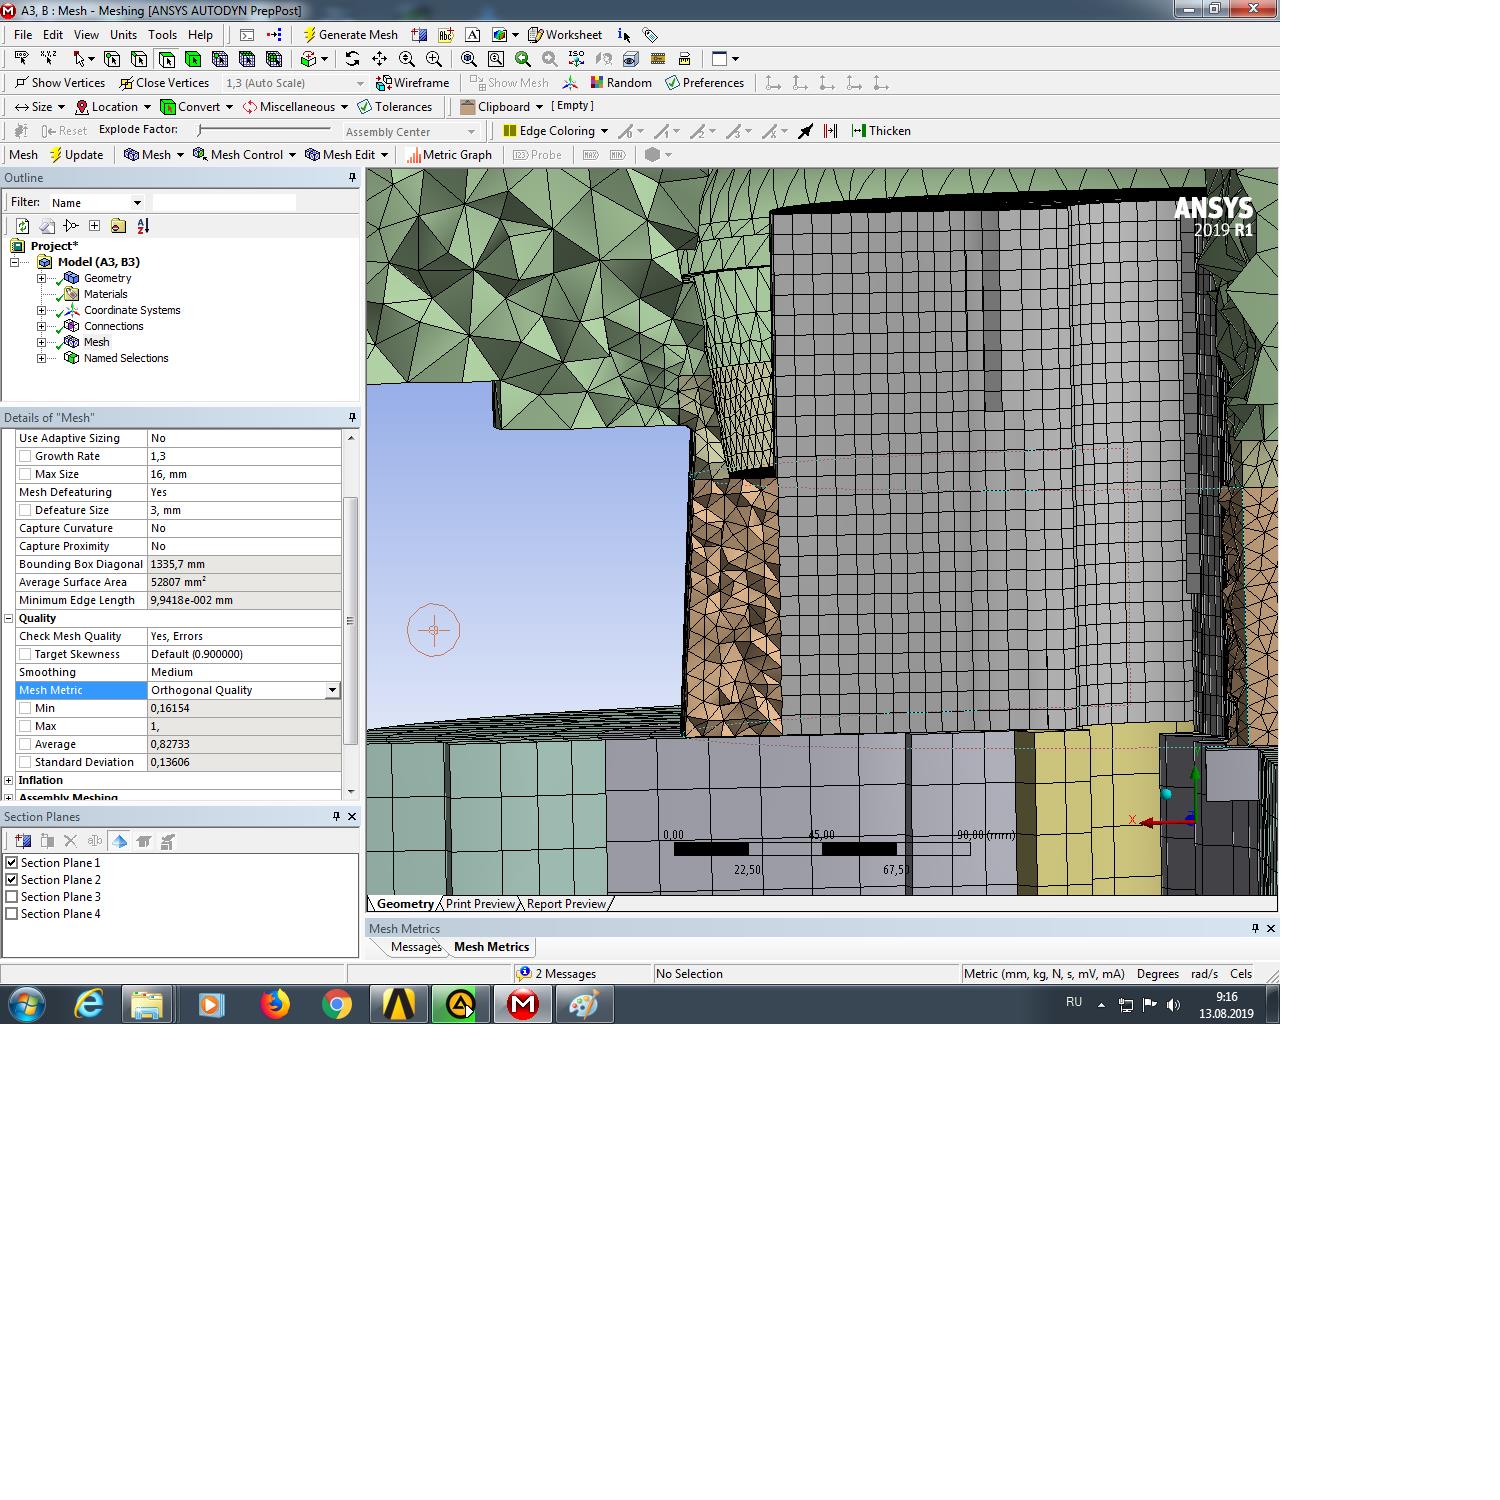This screenshot has height=1500, width=1500.
Task: Click Expand All icon in Outline toolbar
Action: pos(94,226)
